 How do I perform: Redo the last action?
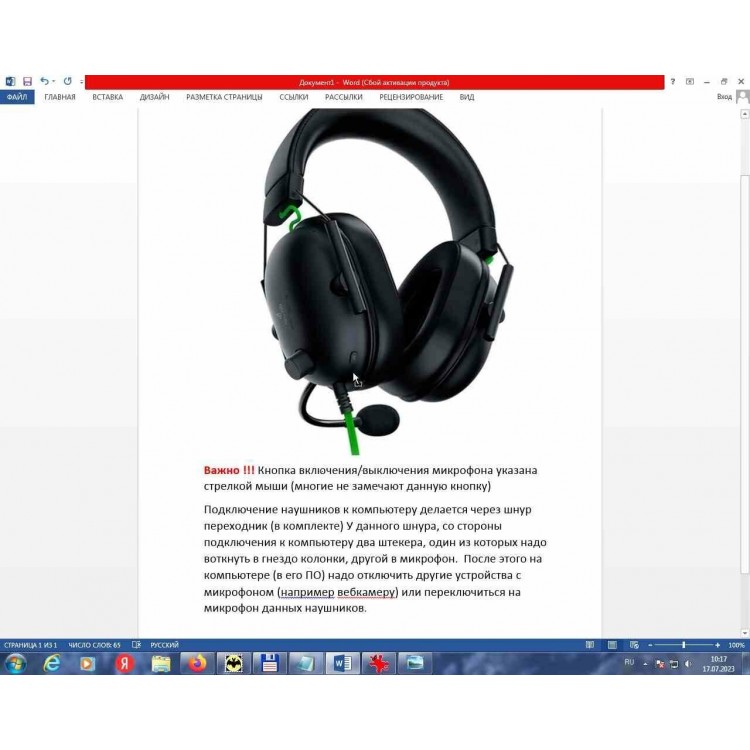tap(67, 81)
